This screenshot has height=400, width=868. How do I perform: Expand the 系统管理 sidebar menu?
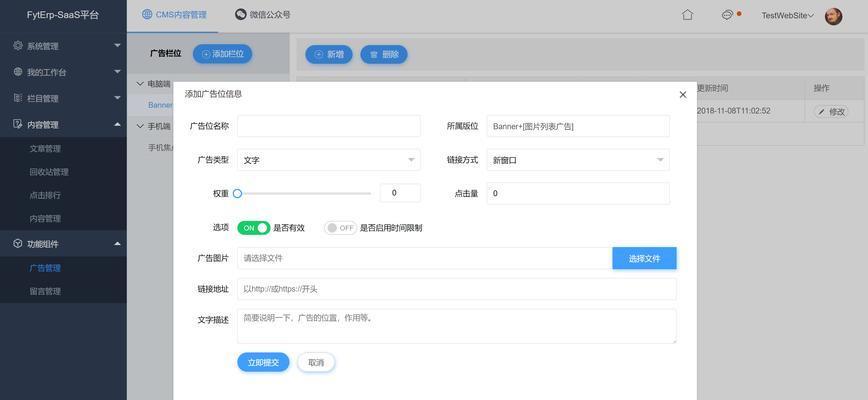(x=63, y=46)
